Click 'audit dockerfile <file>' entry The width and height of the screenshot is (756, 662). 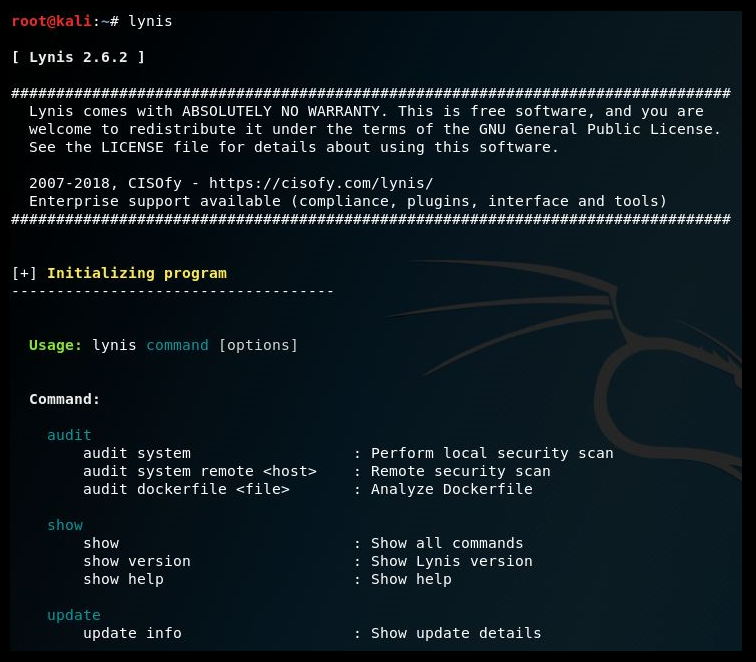(x=186, y=489)
